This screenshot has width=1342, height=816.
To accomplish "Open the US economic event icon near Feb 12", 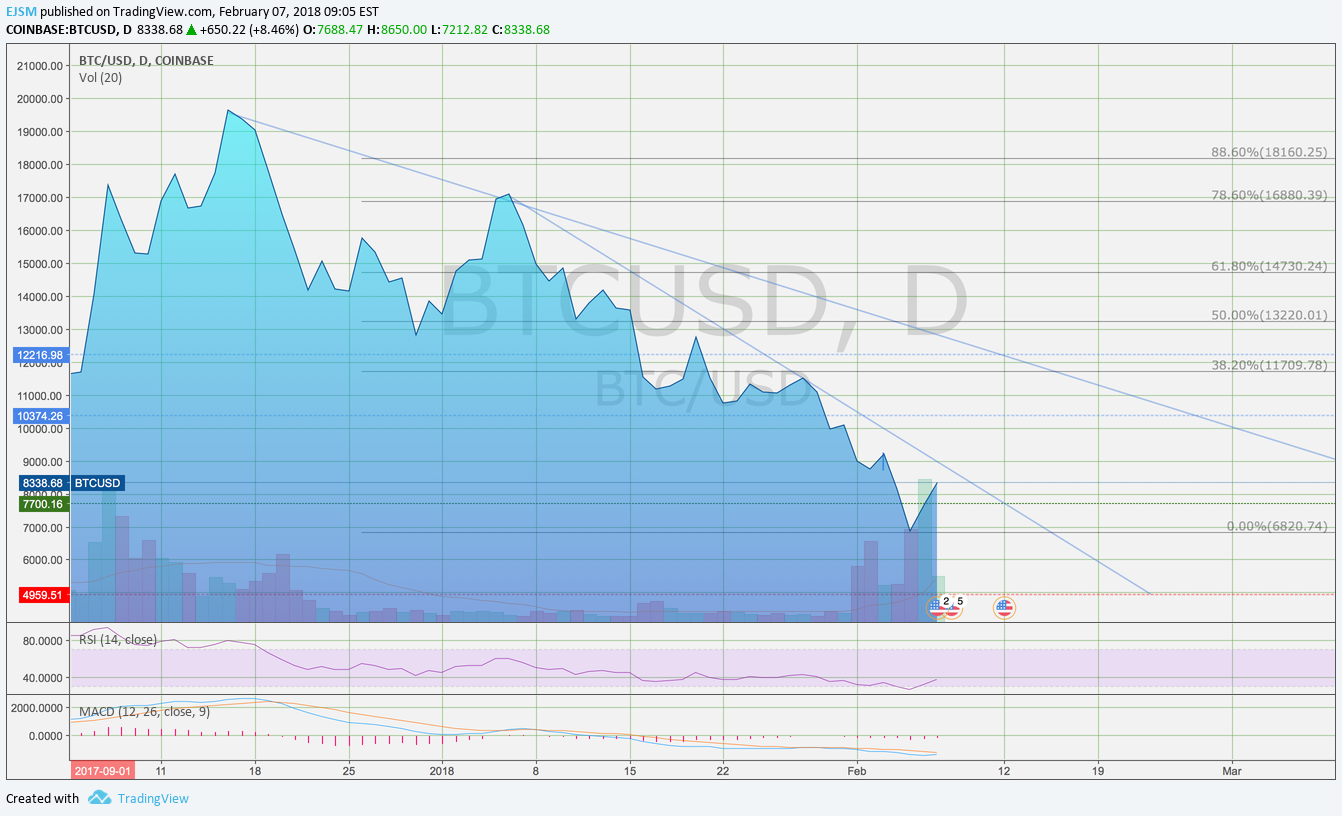I will click(1003, 607).
